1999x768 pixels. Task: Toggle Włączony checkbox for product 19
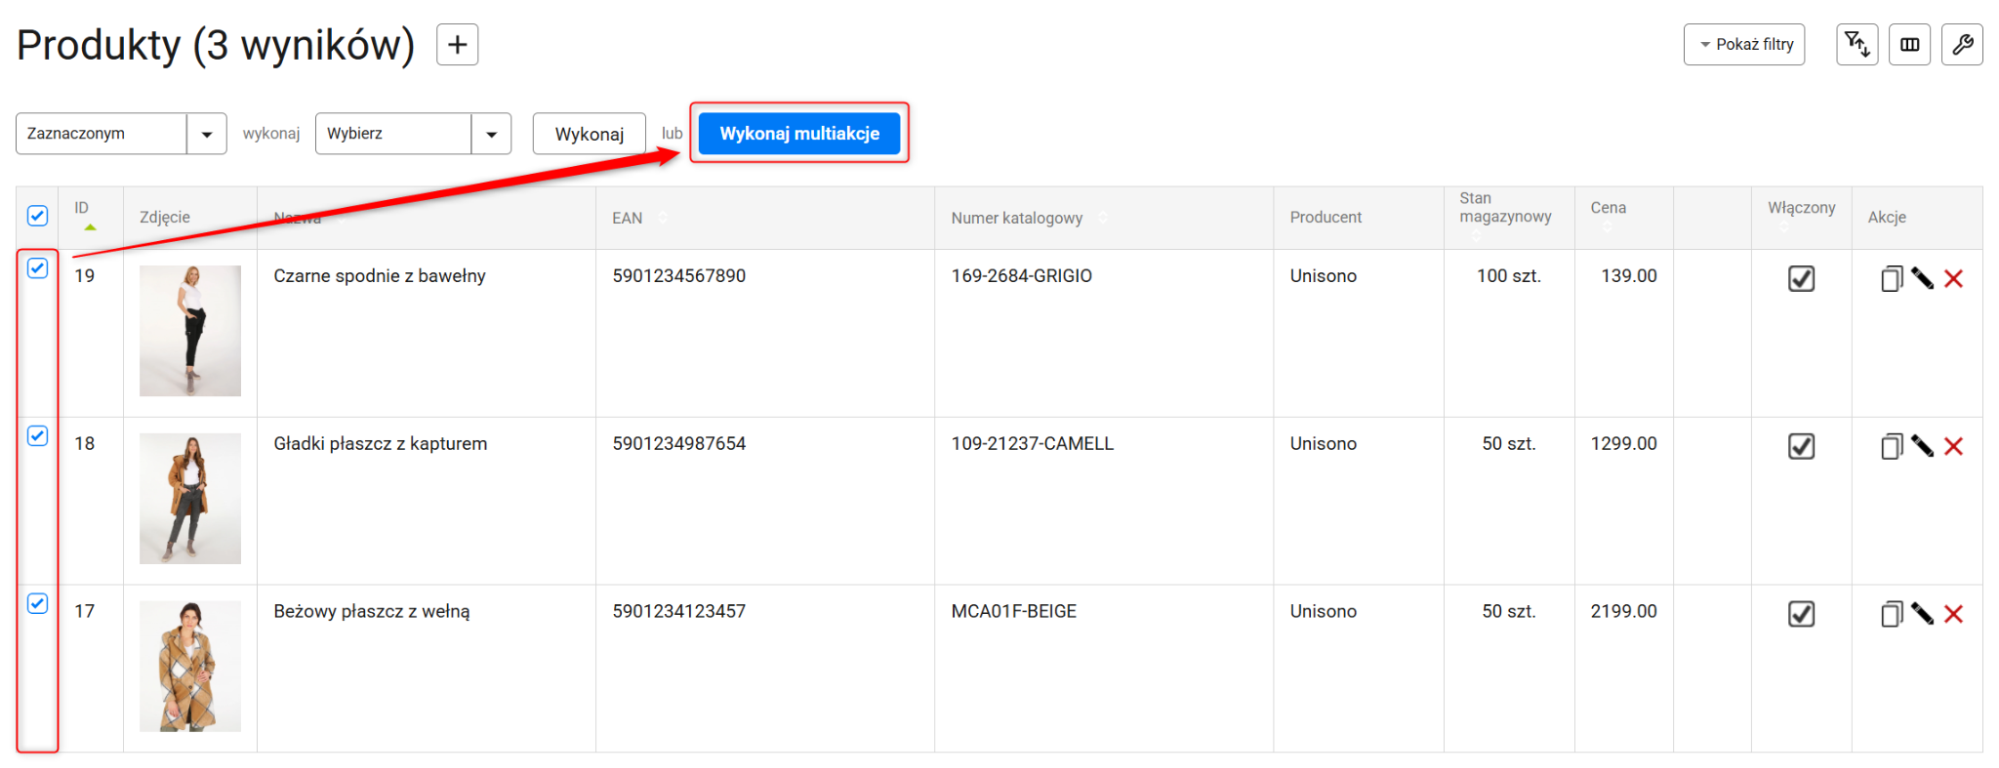(x=1801, y=279)
